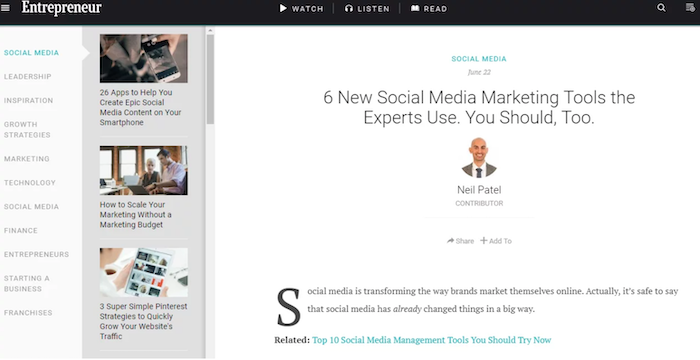Image resolution: width=700 pixels, height=360 pixels.
Task: Click the Share arrow icon
Action: (x=450, y=241)
